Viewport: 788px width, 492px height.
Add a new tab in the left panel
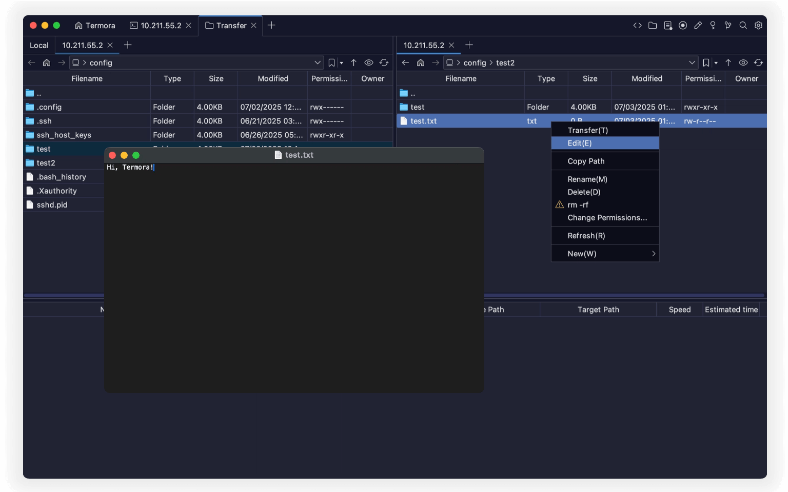click(x=127, y=45)
